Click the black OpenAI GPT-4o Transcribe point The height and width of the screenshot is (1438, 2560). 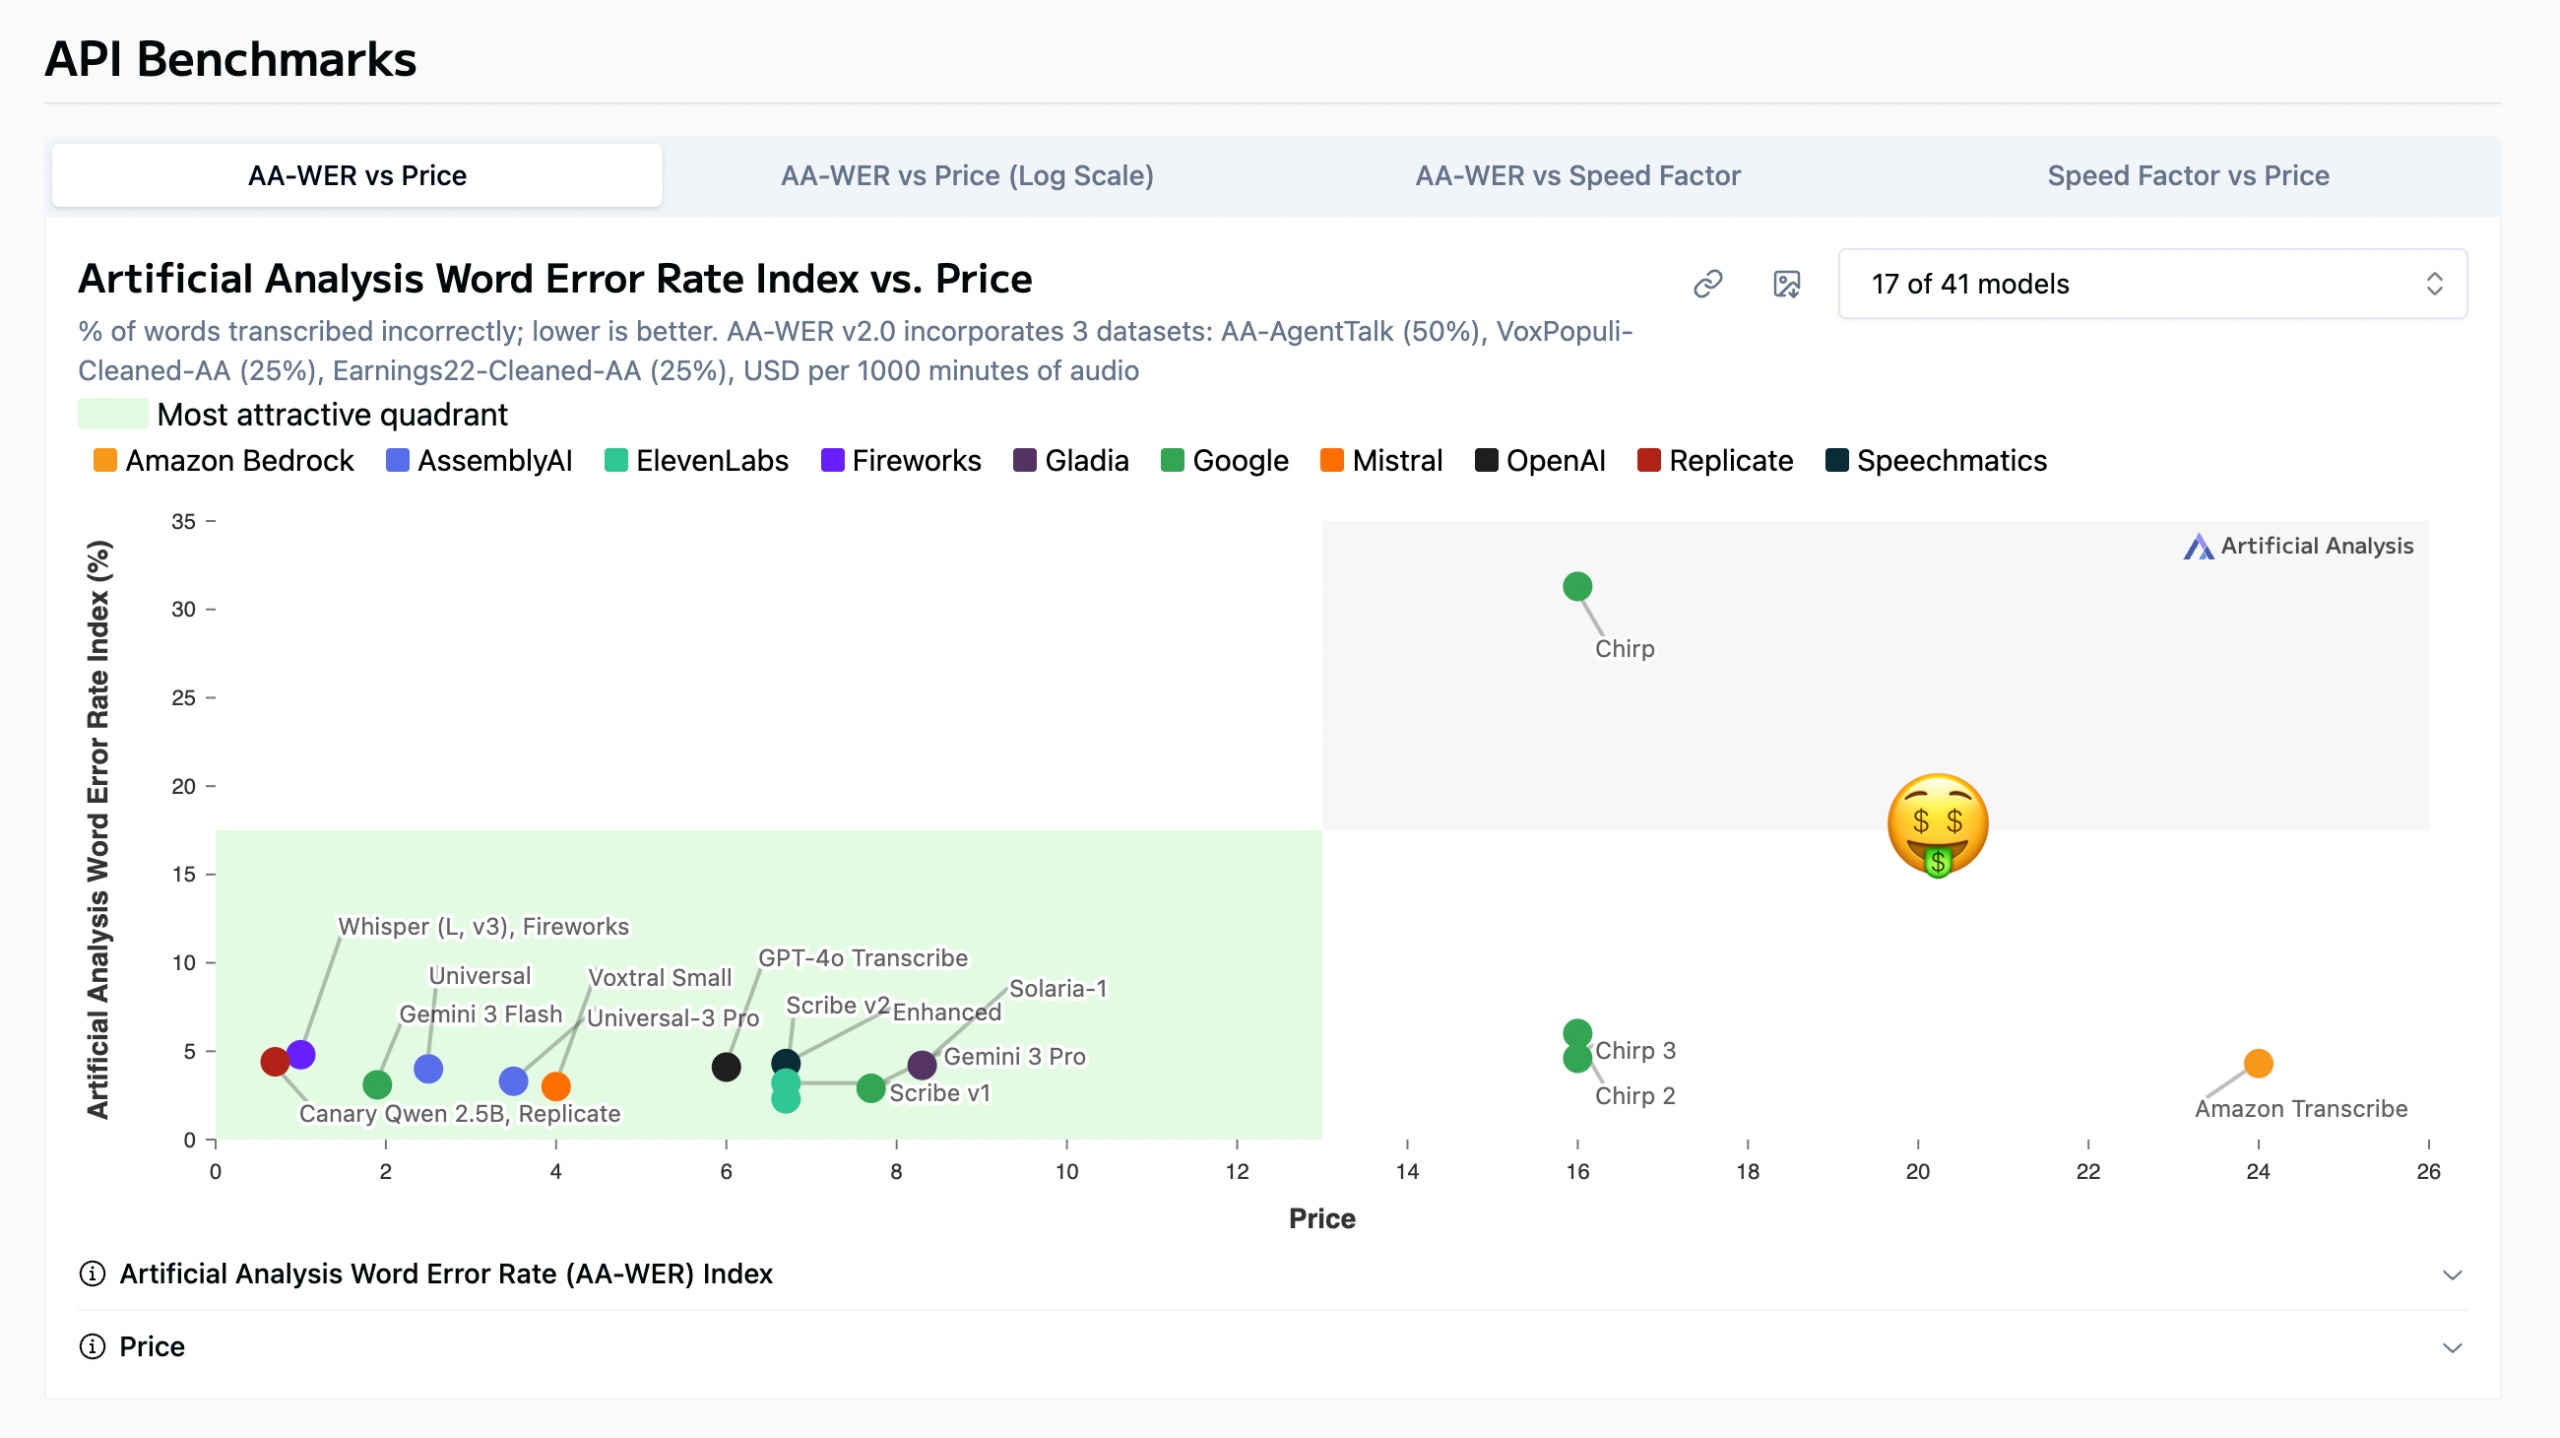[x=726, y=1067]
